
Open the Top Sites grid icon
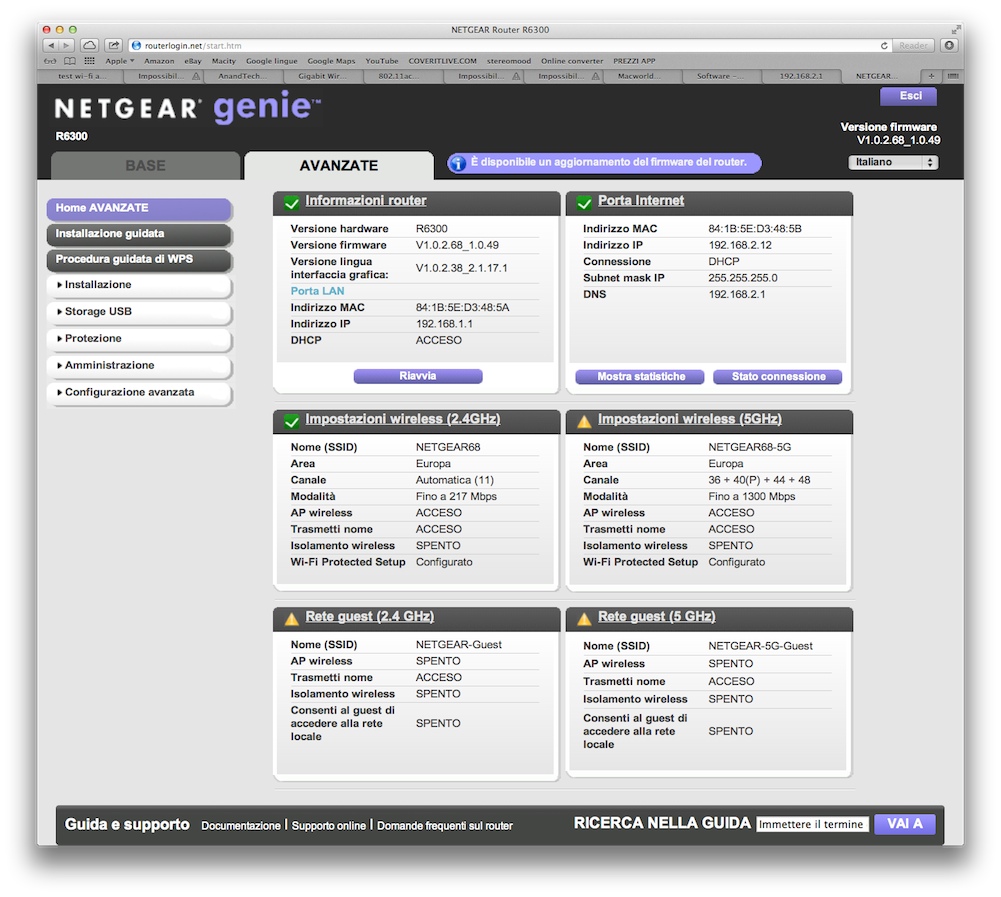(x=90, y=61)
